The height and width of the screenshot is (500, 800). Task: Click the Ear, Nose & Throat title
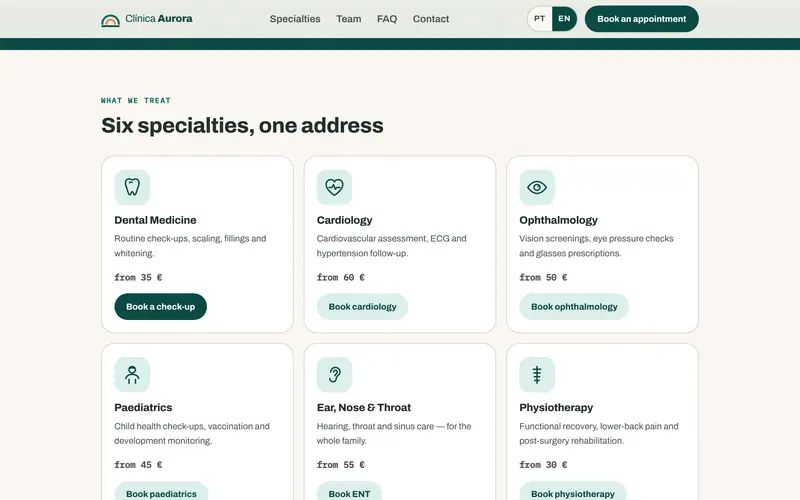click(x=364, y=407)
